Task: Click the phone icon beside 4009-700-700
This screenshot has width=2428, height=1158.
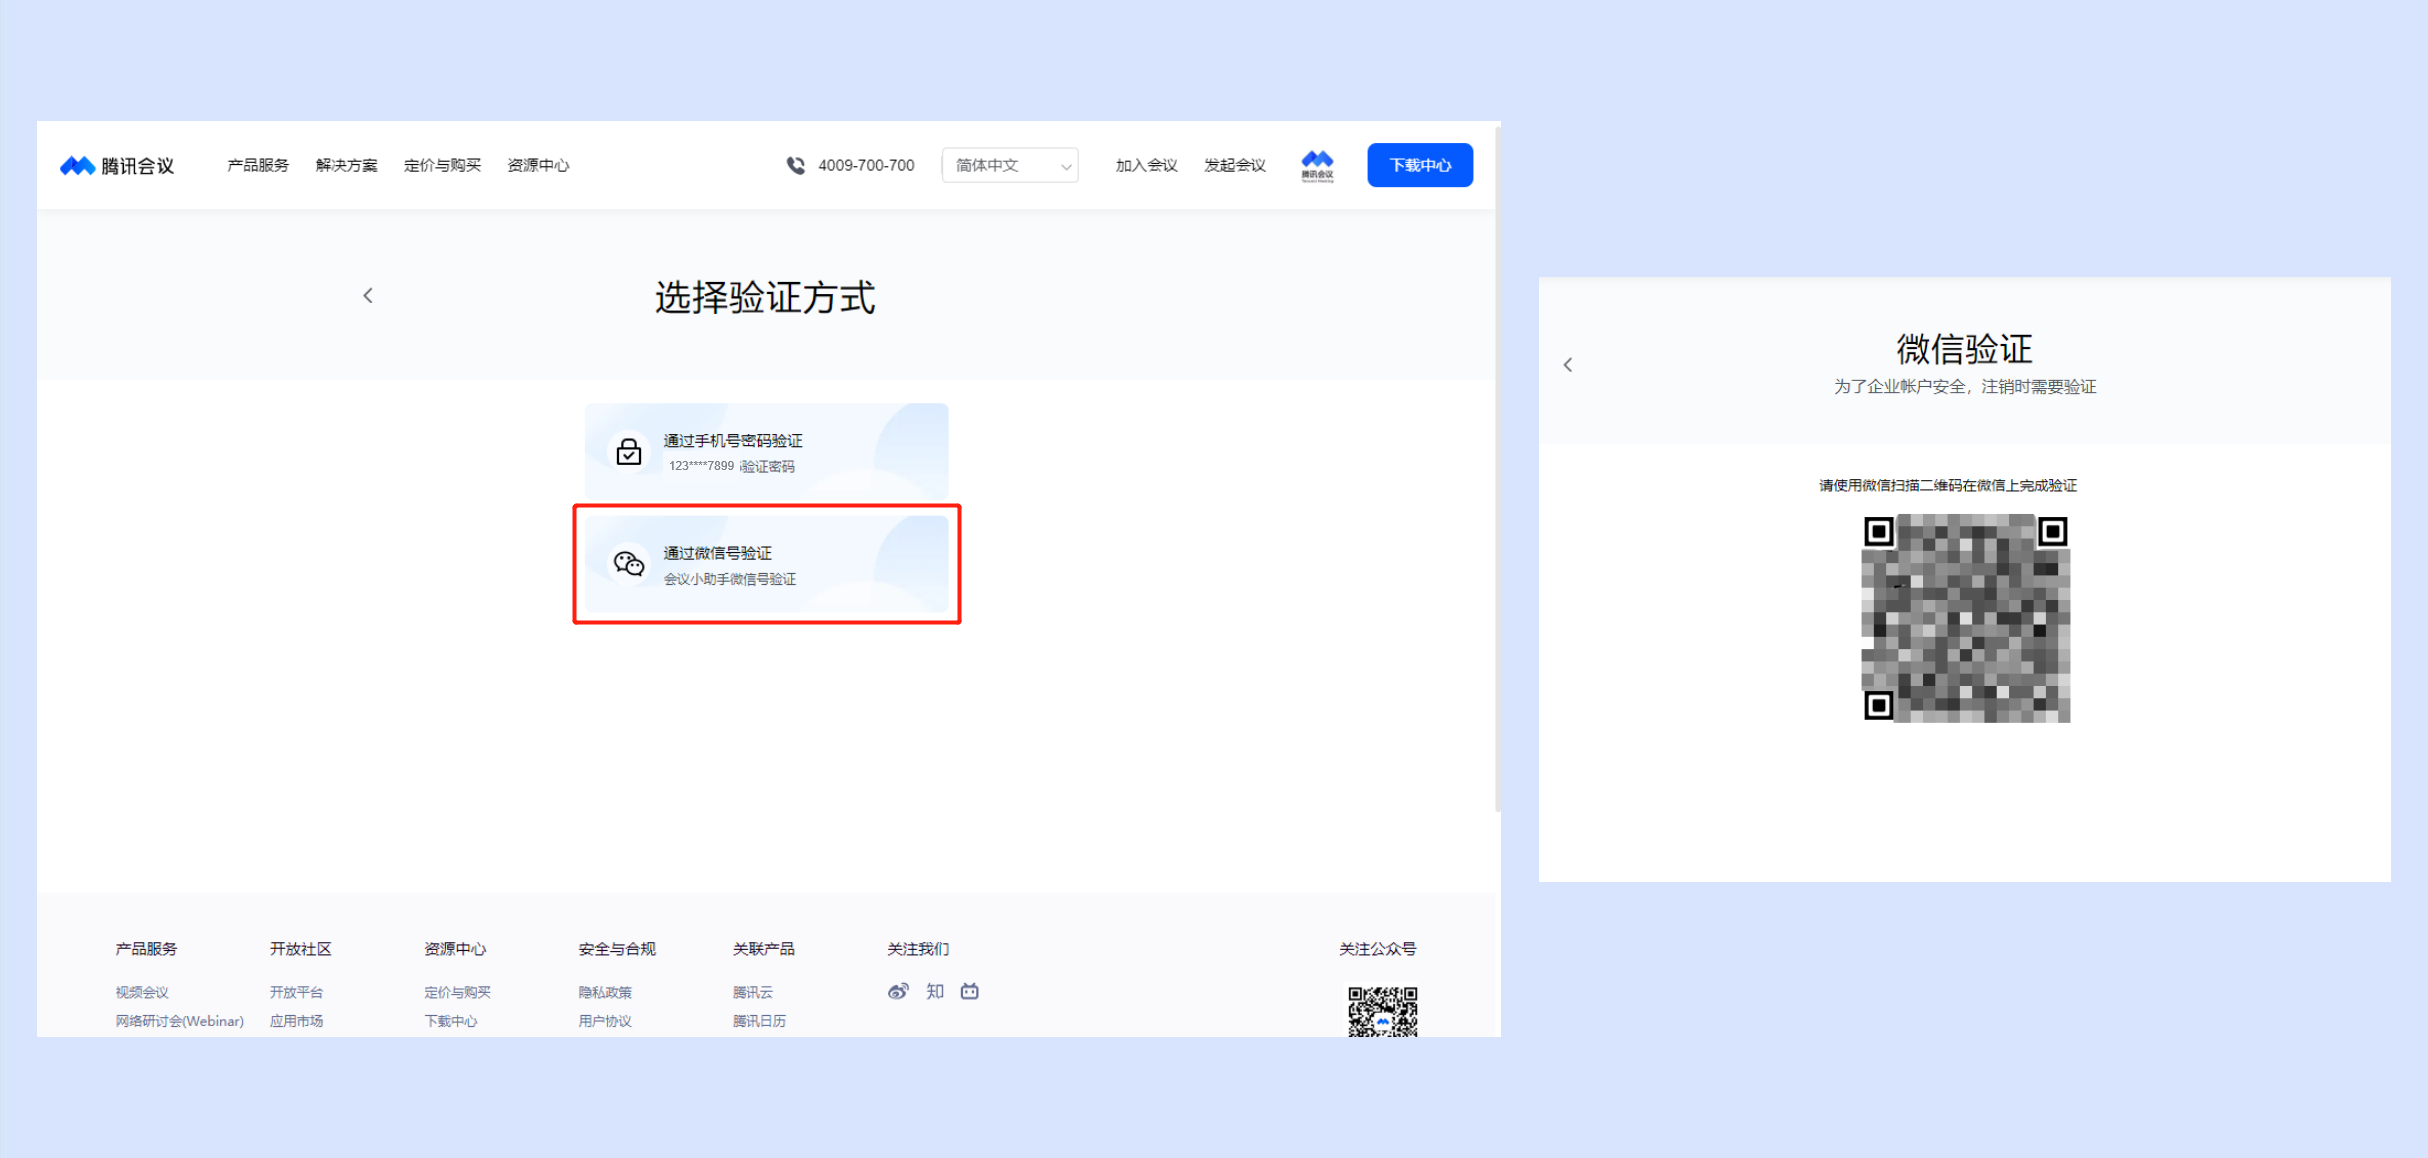Action: point(795,165)
